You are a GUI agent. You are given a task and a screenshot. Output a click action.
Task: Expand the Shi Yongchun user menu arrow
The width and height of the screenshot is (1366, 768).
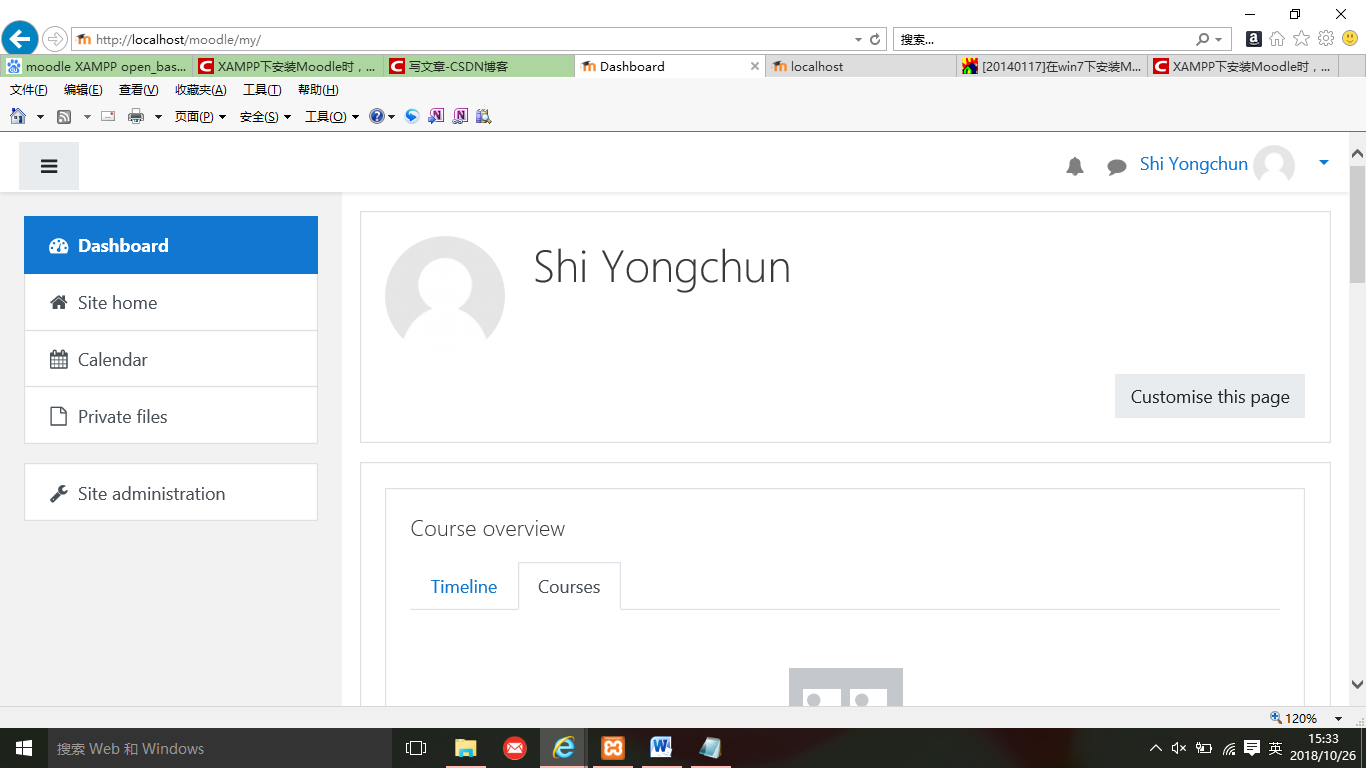[1324, 162]
